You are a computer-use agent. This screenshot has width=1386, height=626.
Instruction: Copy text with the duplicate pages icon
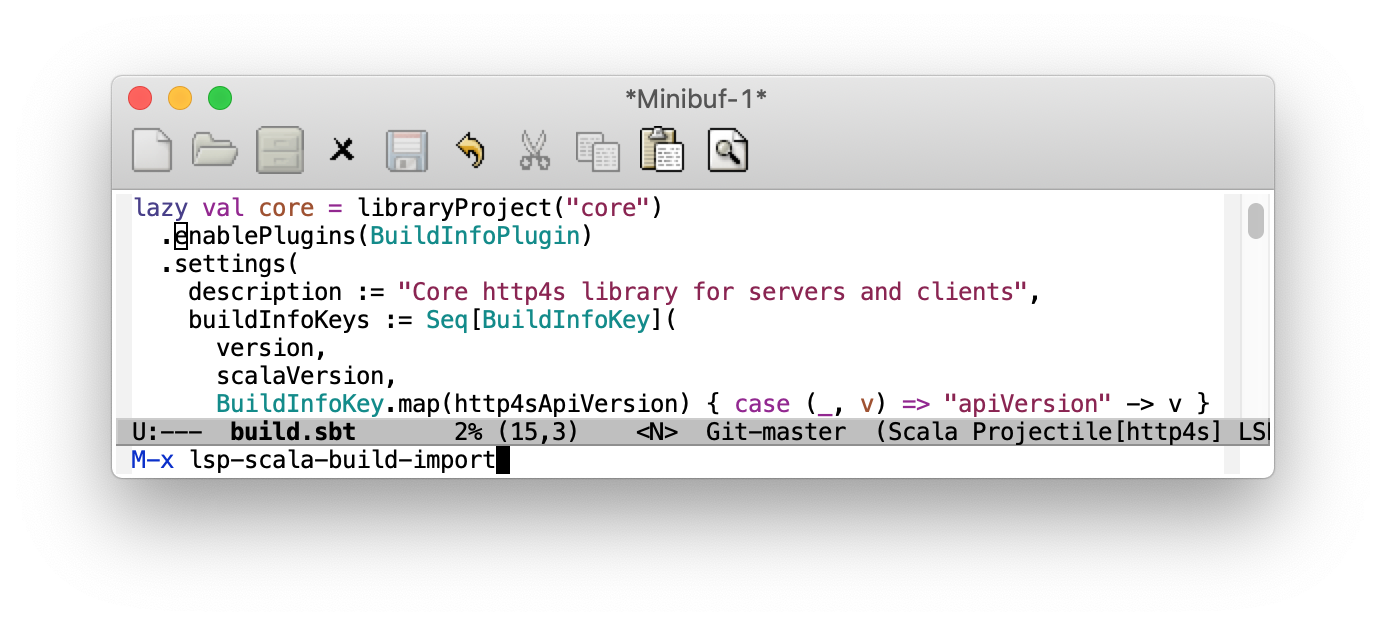pyautogui.click(x=597, y=149)
